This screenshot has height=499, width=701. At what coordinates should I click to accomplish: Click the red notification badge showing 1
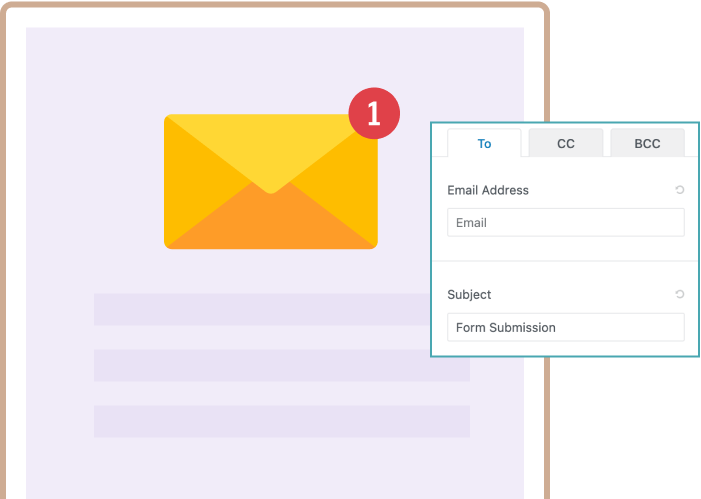[x=374, y=114]
